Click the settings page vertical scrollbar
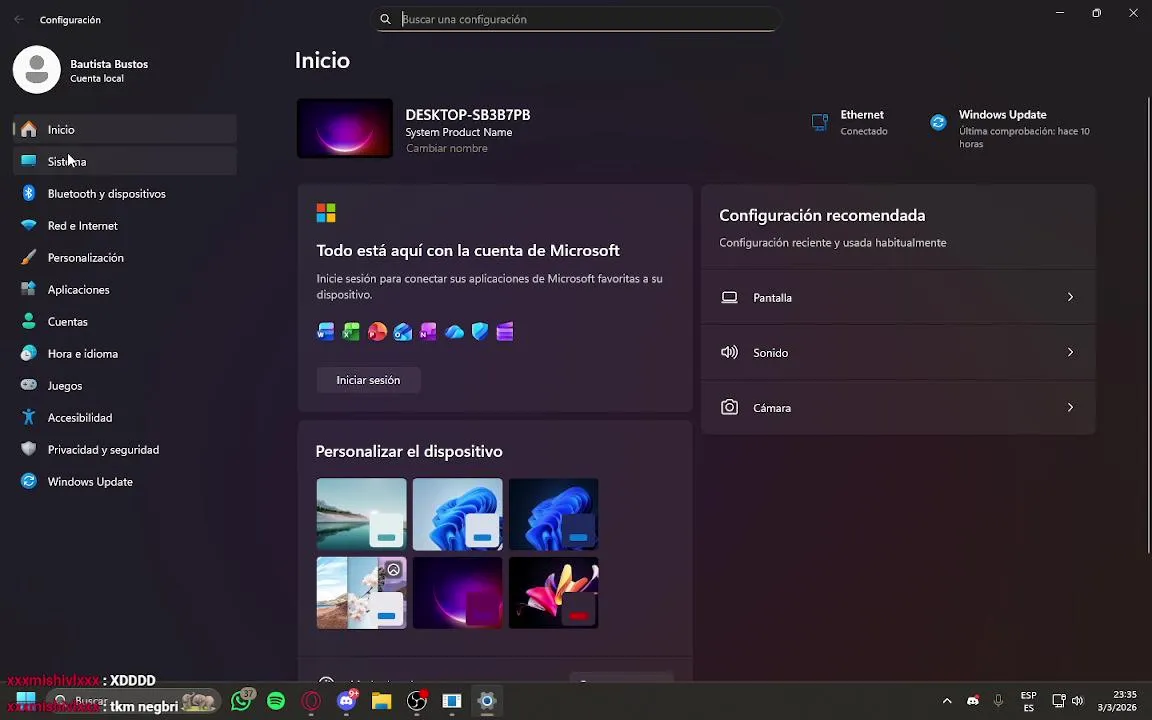Viewport: 1152px width, 720px height. pyautogui.click(x=1148, y=323)
